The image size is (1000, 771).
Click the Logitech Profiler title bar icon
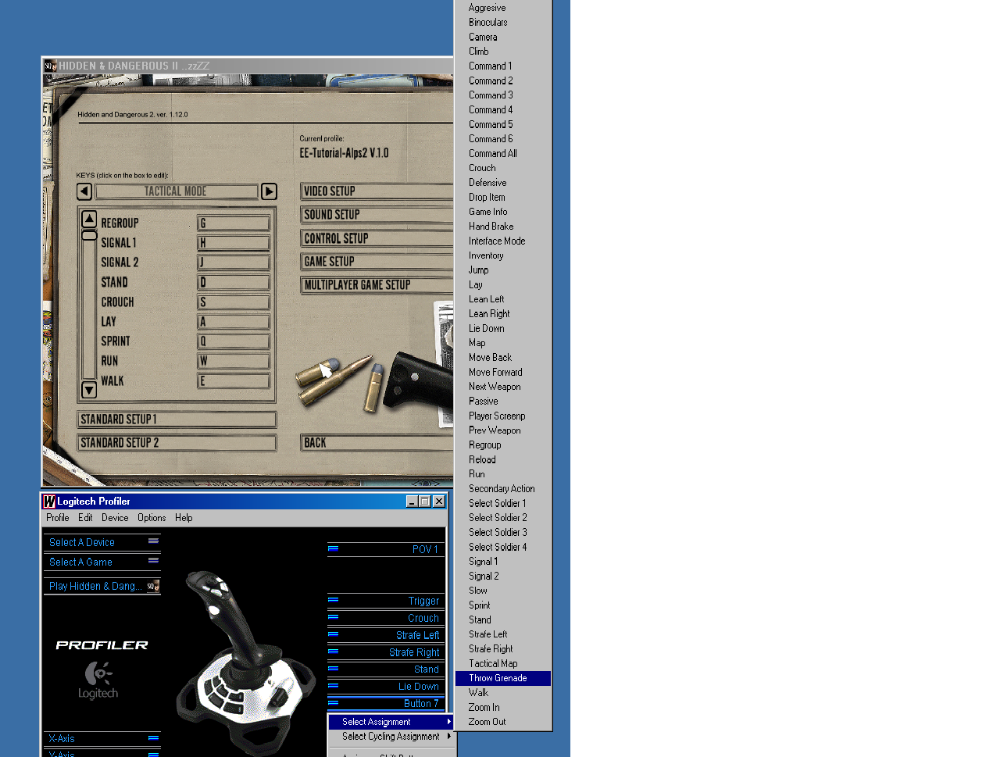pyautogui.click(x=49, y=501)
